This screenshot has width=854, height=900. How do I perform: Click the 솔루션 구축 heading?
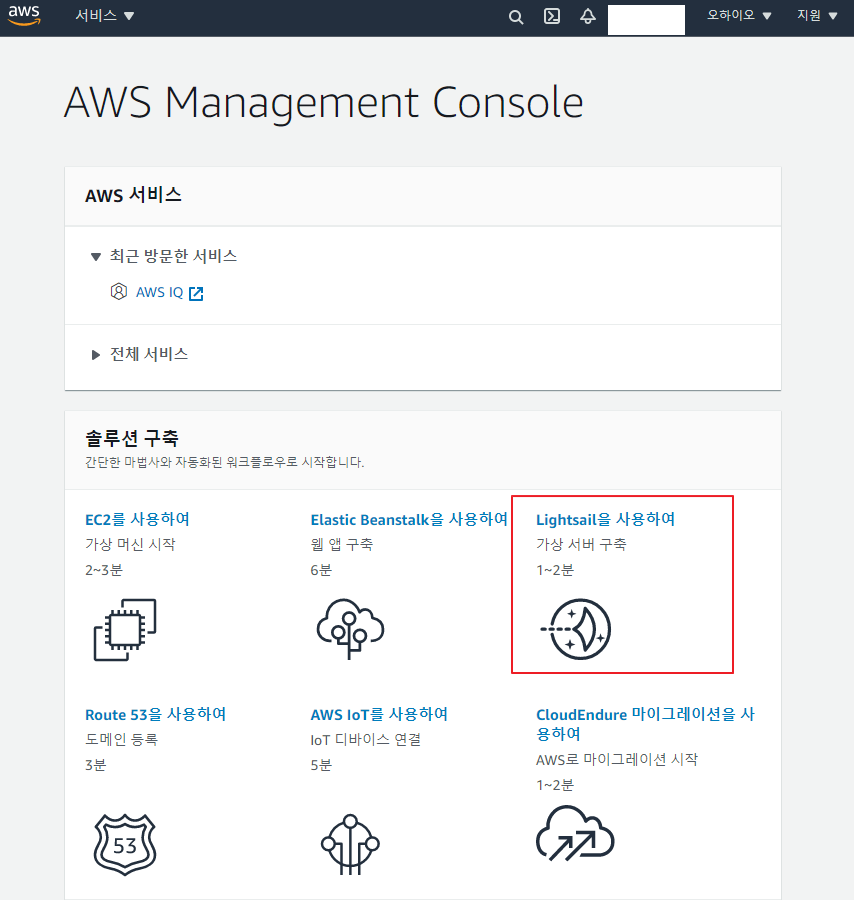(x=132, y=439)
